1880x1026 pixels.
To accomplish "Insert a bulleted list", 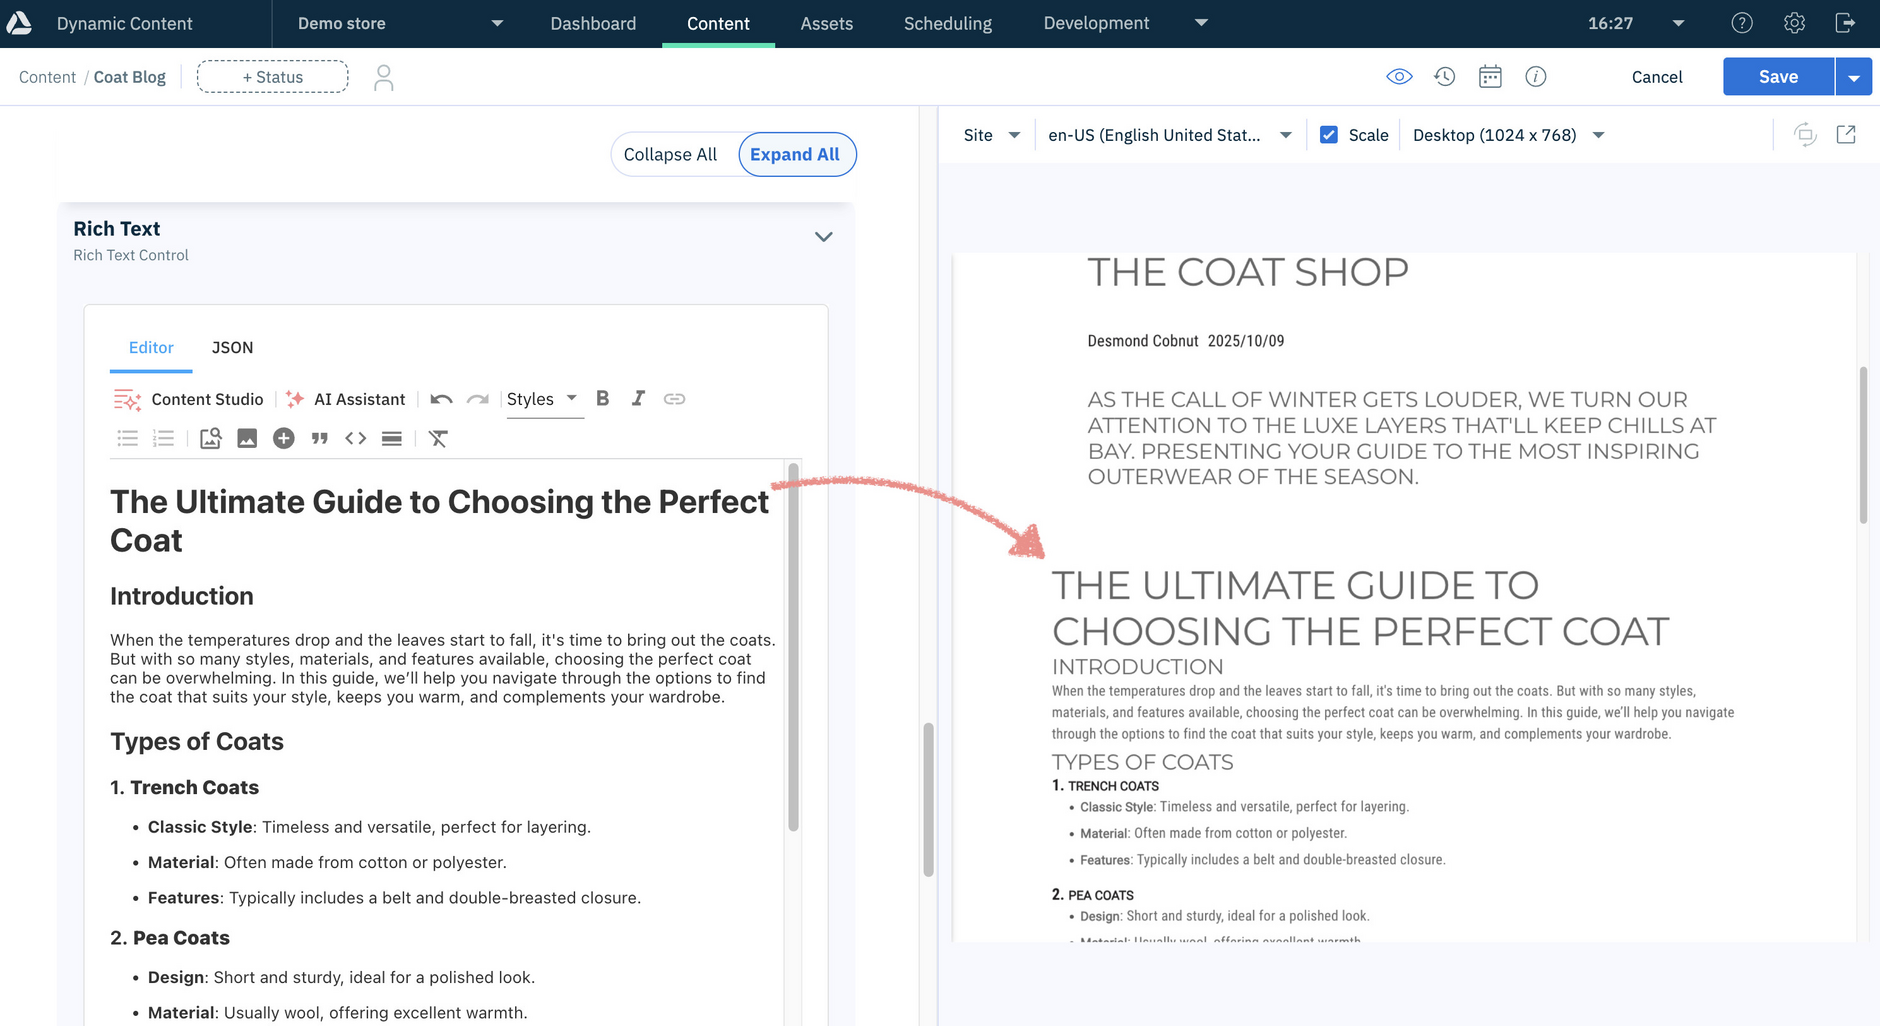I will (127, 438).
